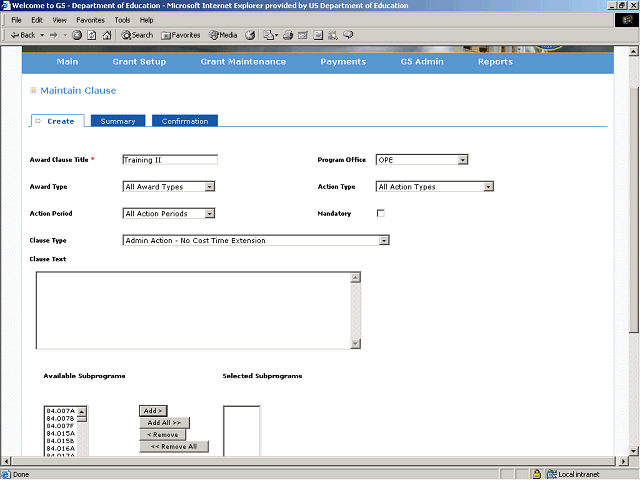Click Clause Text scrollbar down arrow
The width and height of the screenshot is (640, 480).
point(356,343)
